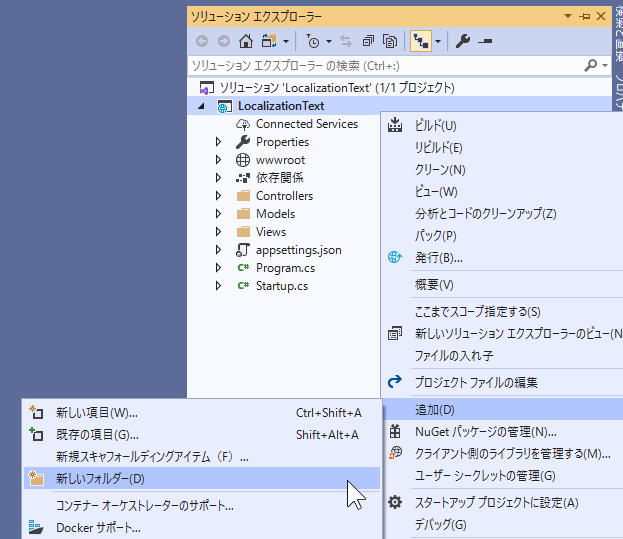Click the Collapse All toolbar icon
Screen dimensions: 623x539
pyautogui.click(x=369, y=41)
